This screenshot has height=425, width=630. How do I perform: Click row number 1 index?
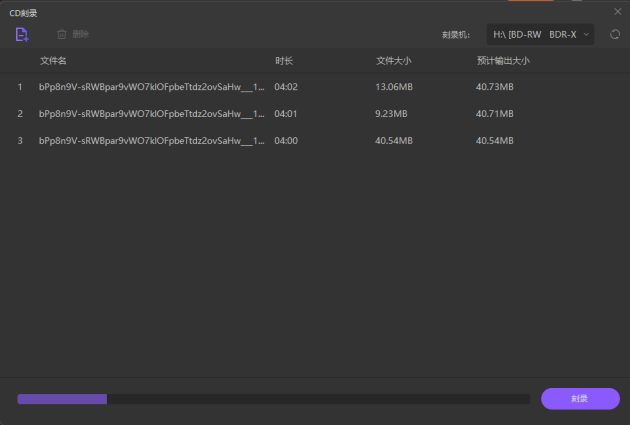click(x=20, y=87)
